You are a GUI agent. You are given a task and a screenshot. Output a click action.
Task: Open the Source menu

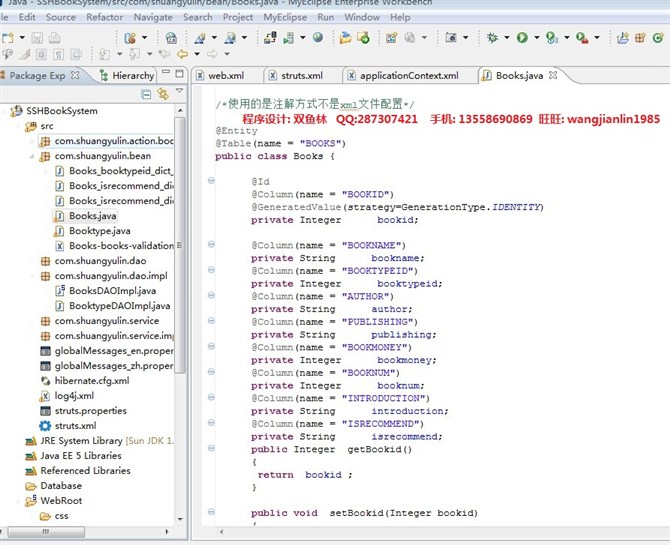coord(61,17)
